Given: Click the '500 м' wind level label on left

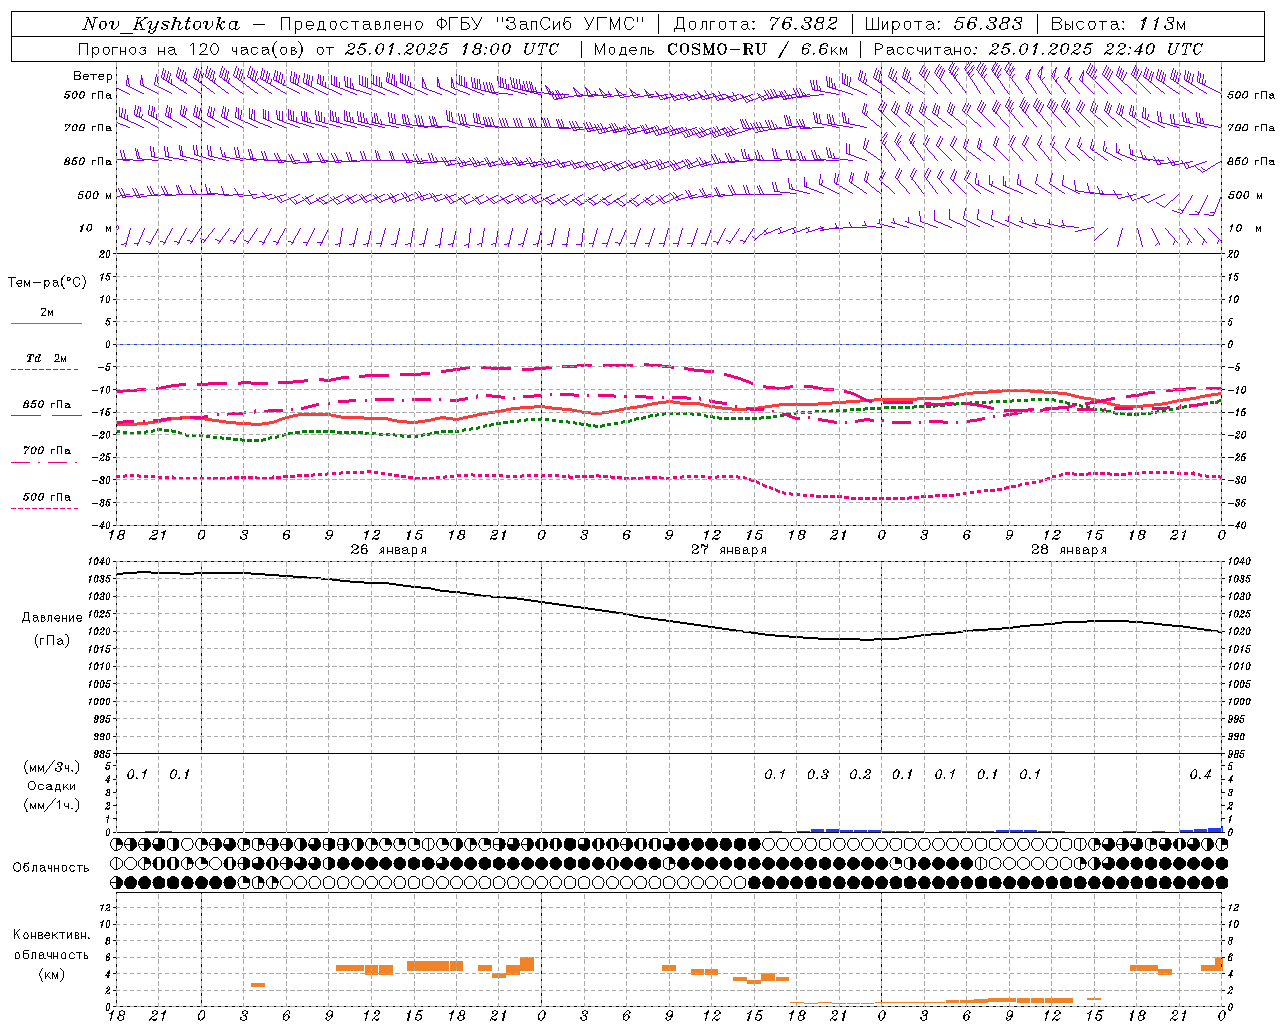Looking at the screenshot, I should click(x=95, y=195).
